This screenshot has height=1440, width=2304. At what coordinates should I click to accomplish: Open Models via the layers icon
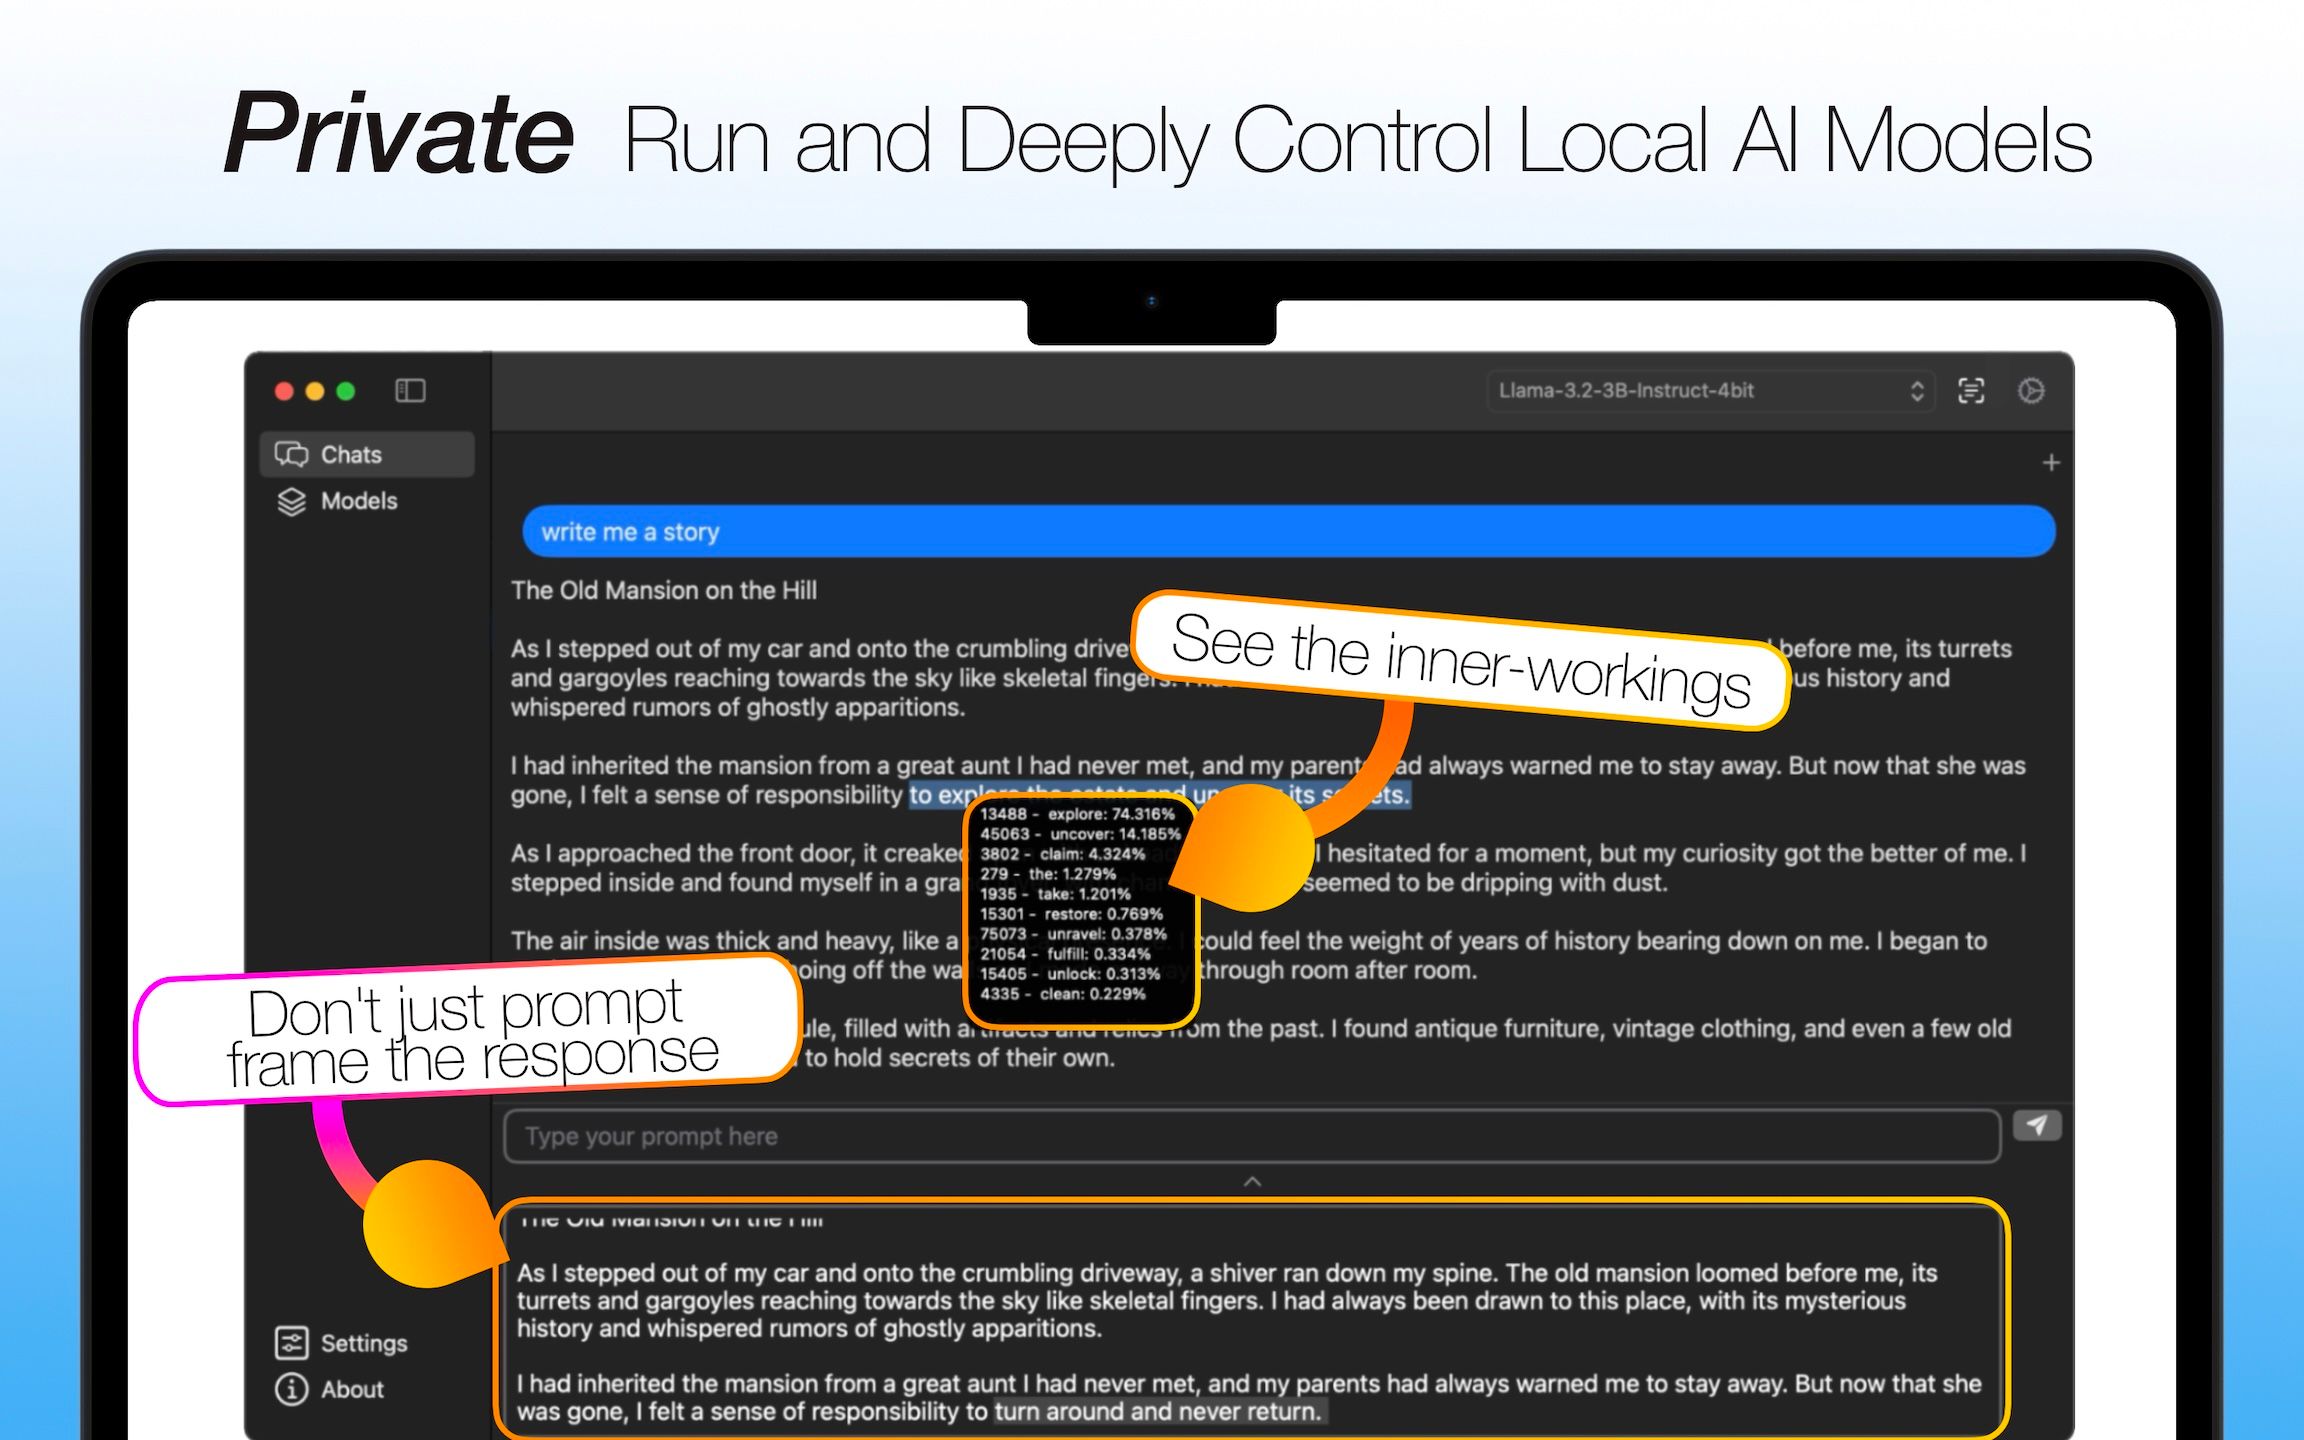[291, 501]
